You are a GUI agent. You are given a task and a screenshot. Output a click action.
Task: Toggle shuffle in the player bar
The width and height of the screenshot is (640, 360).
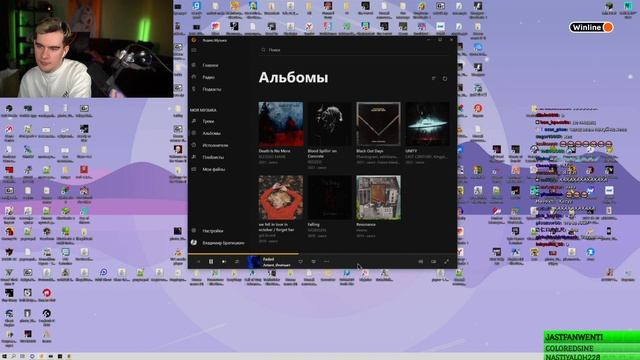tap(236, 262)
